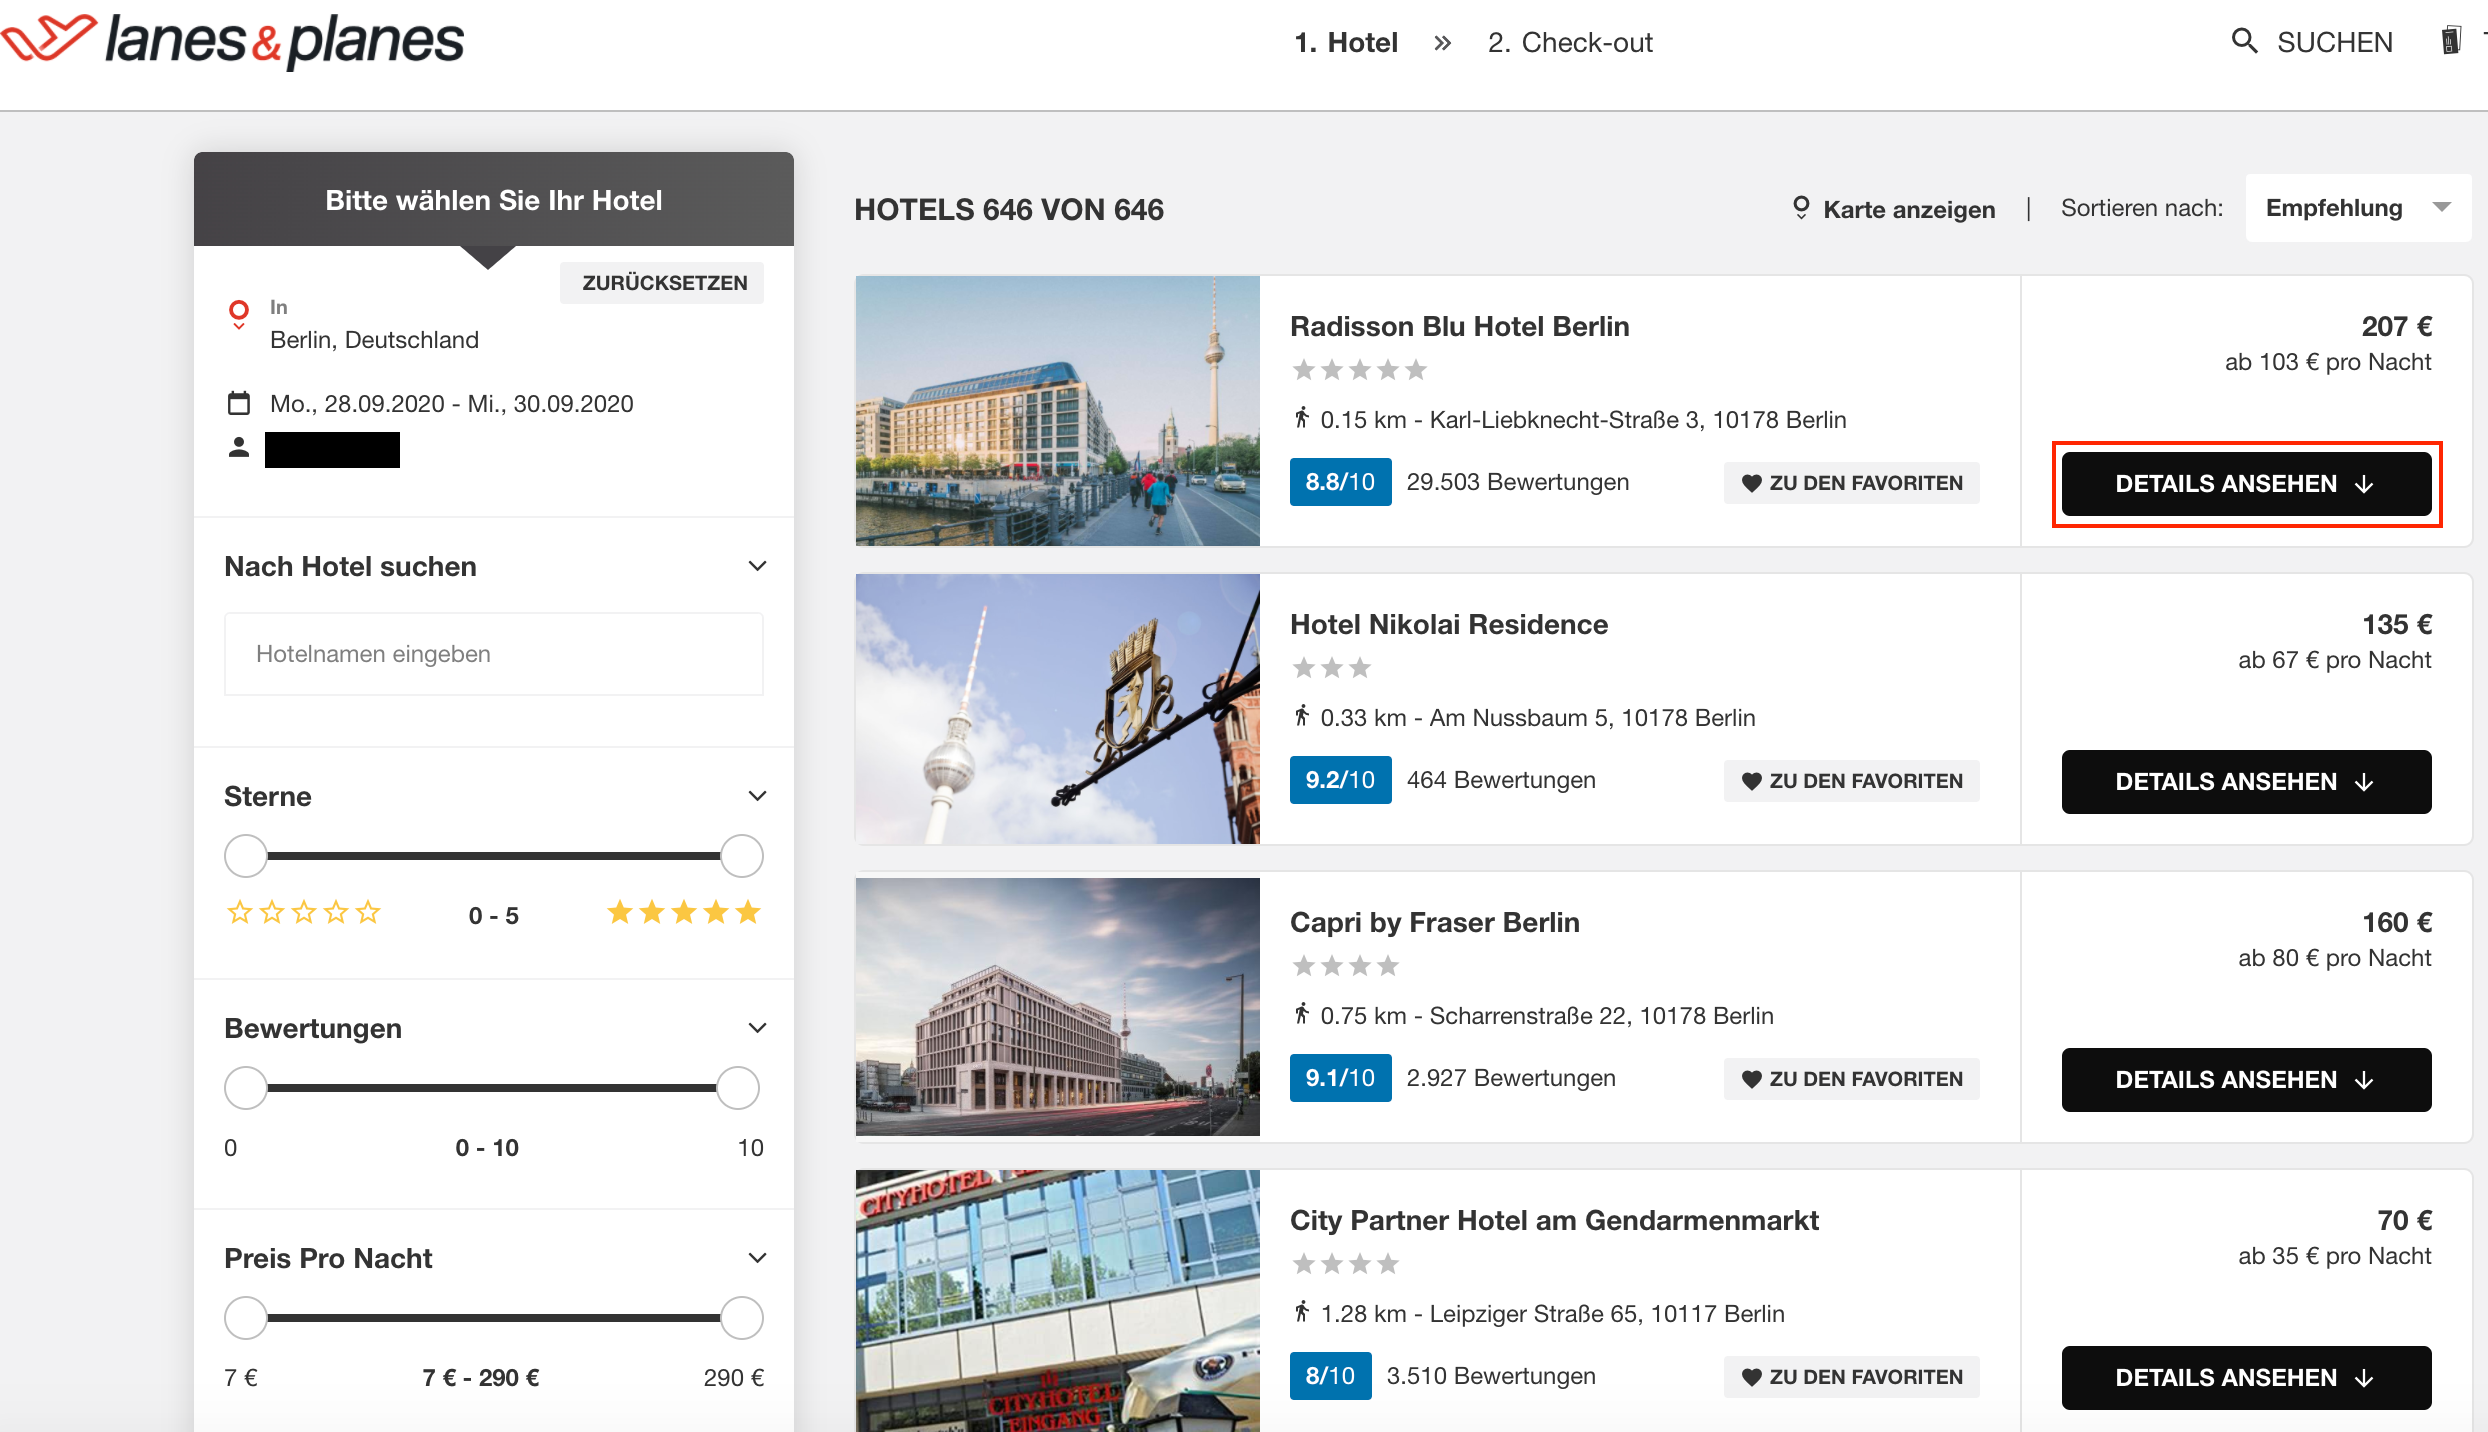This screenshot has height=1432, width=2488.
Task: Collapse the Sterne filter section
Action: coord(757,796)
